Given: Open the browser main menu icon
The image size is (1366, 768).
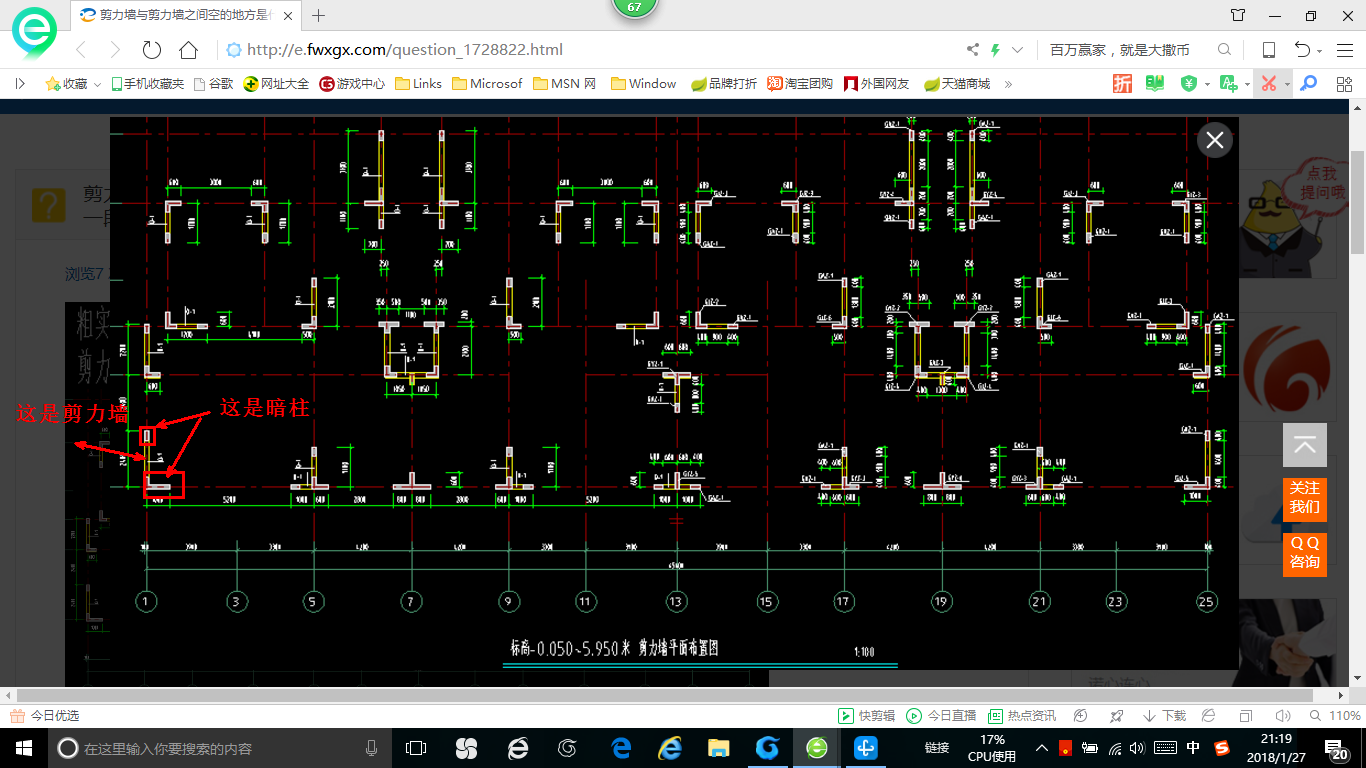Looking at the screenshot, I should (1343, 50).
